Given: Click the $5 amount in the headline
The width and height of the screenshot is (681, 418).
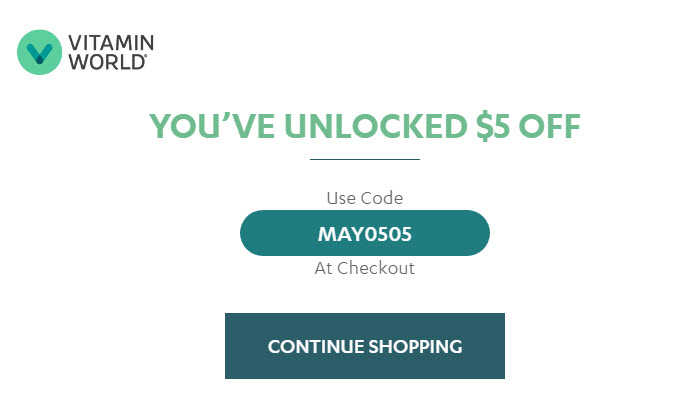Looking at the screenshot, I should click(493, 126).
